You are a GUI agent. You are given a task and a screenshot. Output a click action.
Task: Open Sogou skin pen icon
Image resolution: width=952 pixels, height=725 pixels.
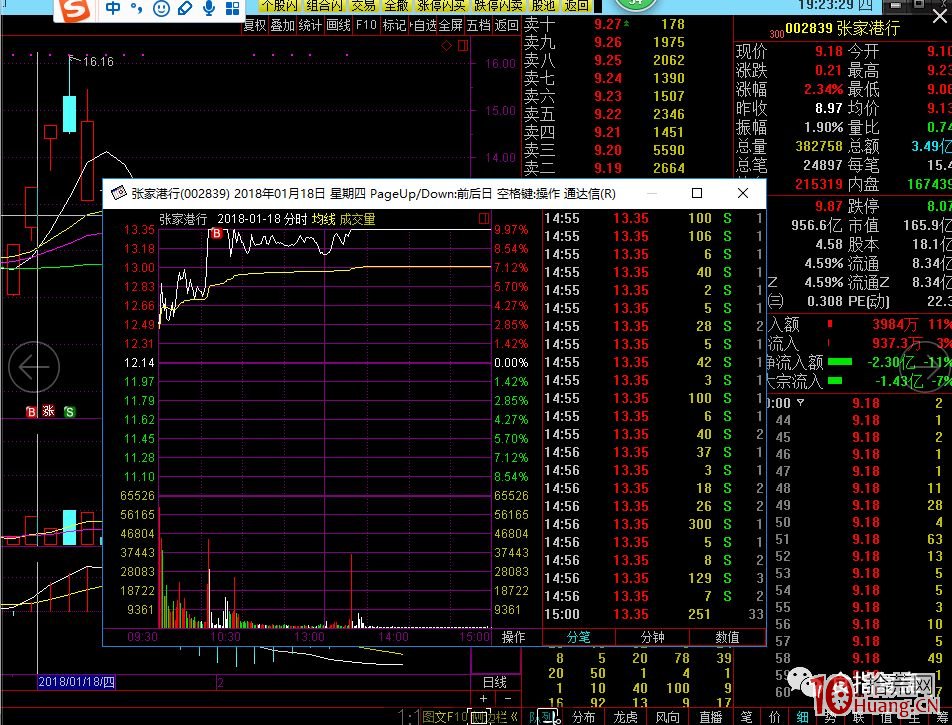tap(185, 8)
